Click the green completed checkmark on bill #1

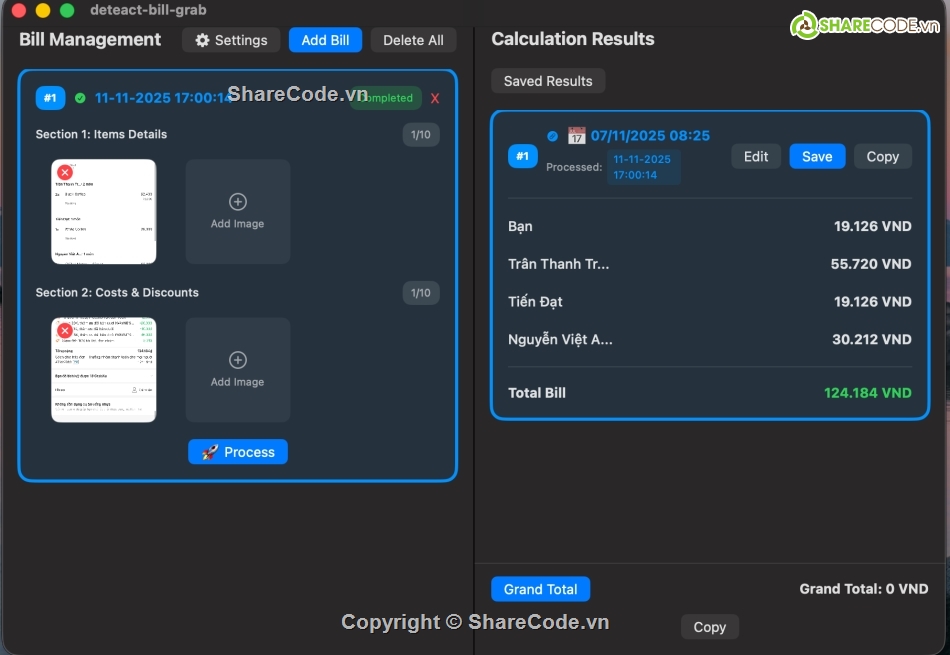point(80,97)
